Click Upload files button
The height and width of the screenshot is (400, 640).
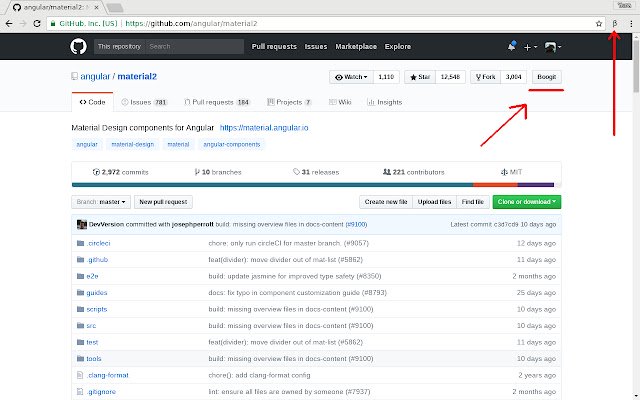pyautogui.click(x=434, y=202)
